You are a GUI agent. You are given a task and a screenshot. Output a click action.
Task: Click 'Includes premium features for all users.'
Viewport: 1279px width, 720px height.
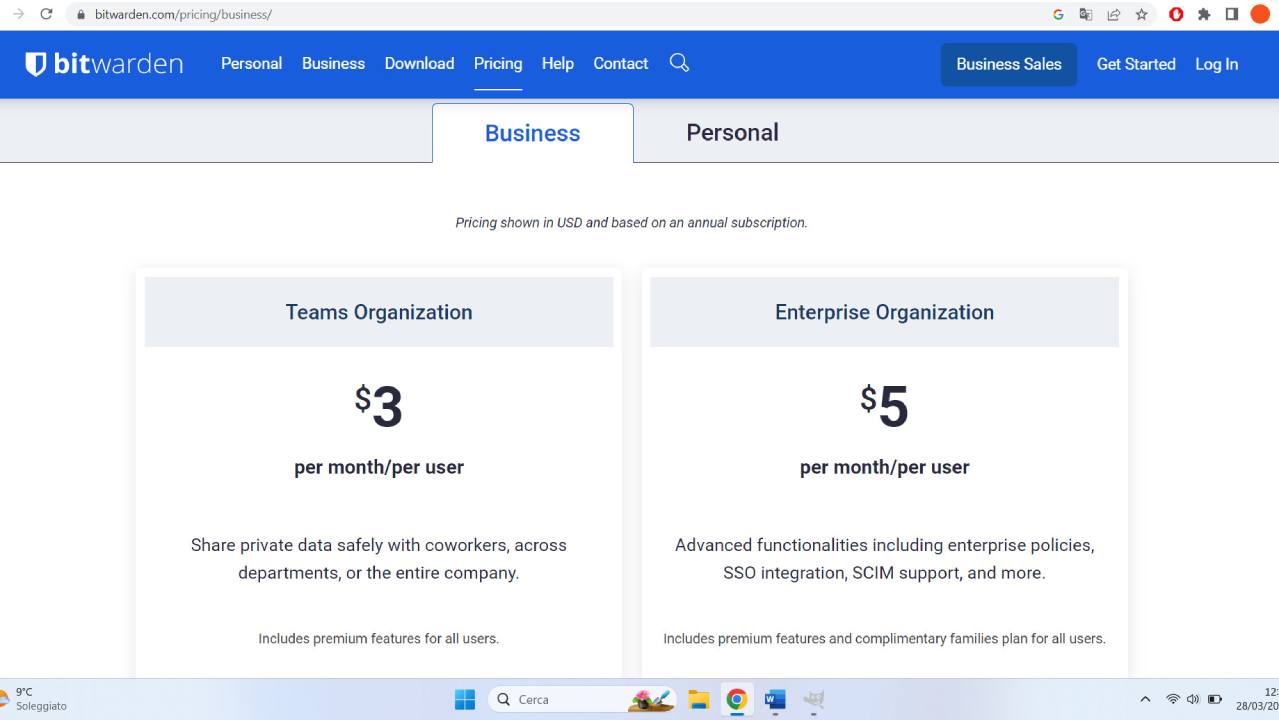click(x=379, y=638)
